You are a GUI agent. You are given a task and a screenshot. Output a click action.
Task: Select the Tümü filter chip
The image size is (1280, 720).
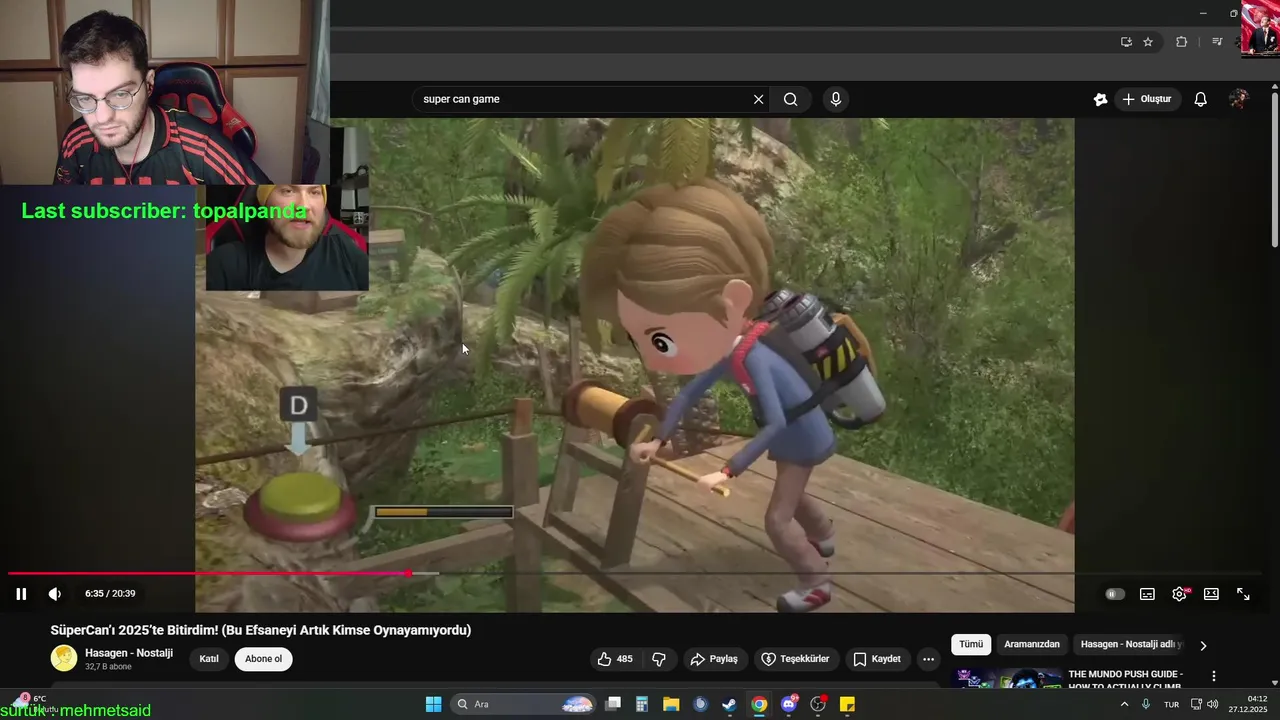(x=971, y=645)
